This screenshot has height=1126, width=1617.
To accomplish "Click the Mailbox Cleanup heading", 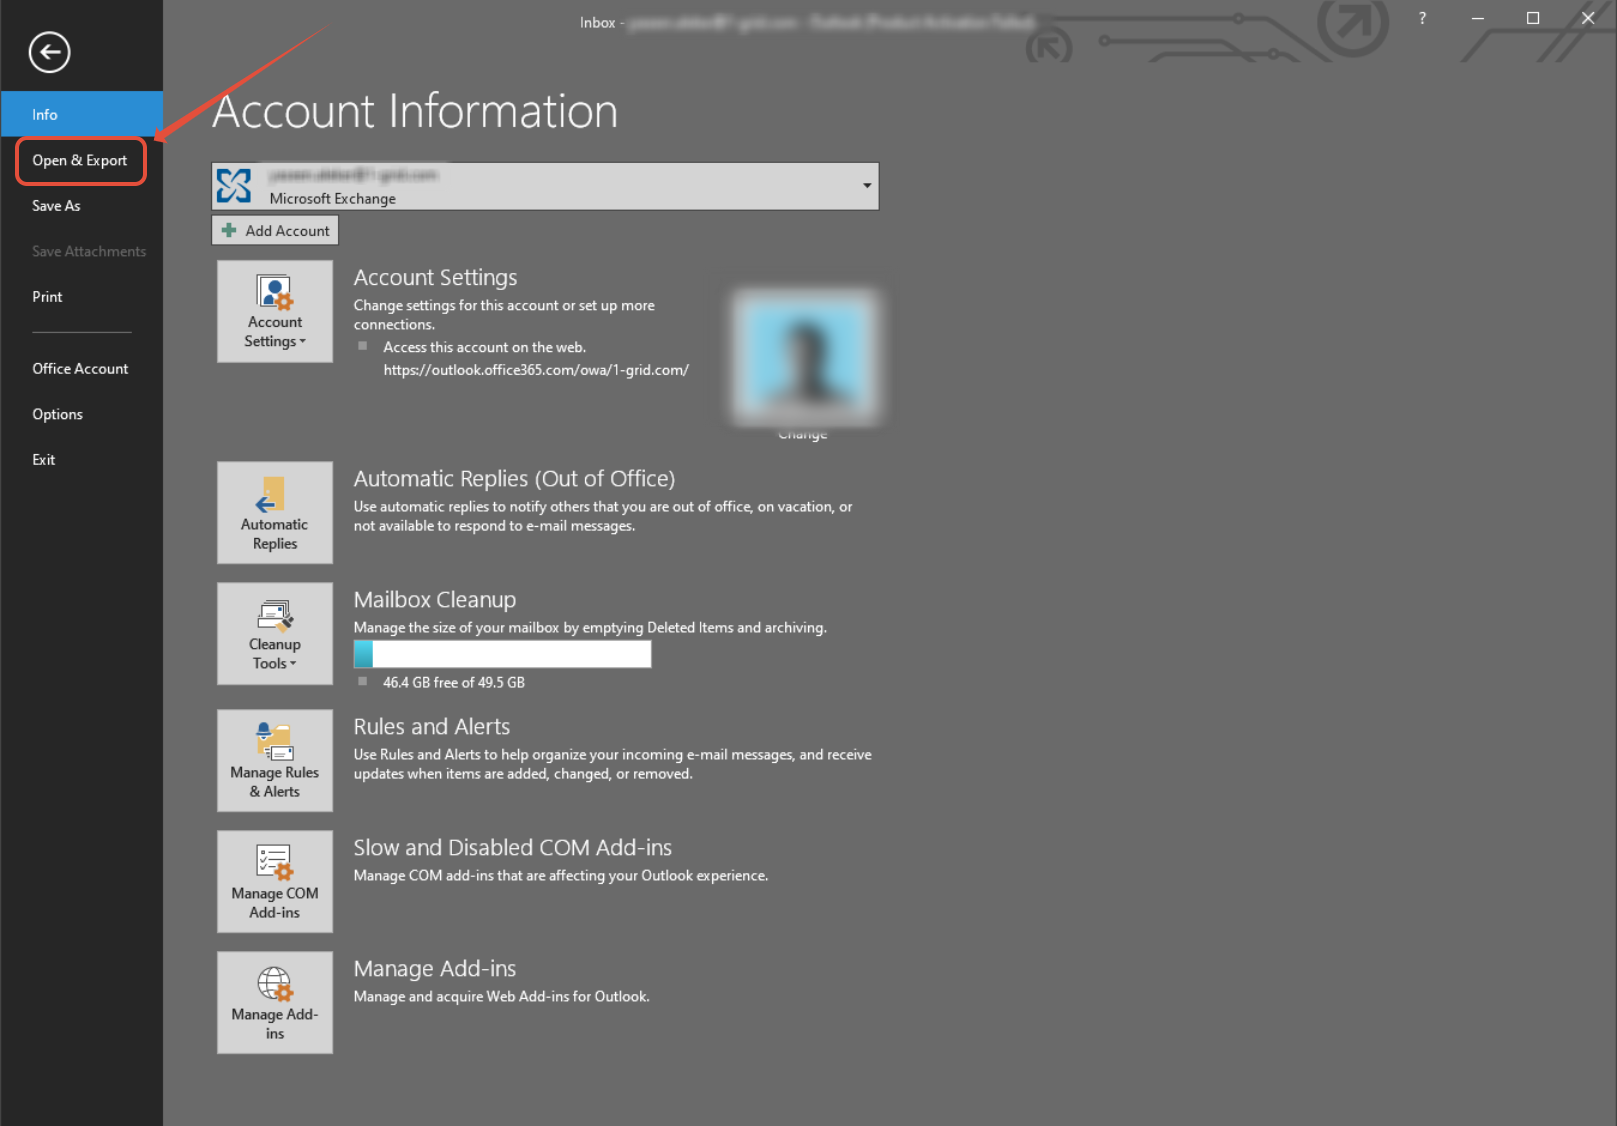I will pos(435,600).
